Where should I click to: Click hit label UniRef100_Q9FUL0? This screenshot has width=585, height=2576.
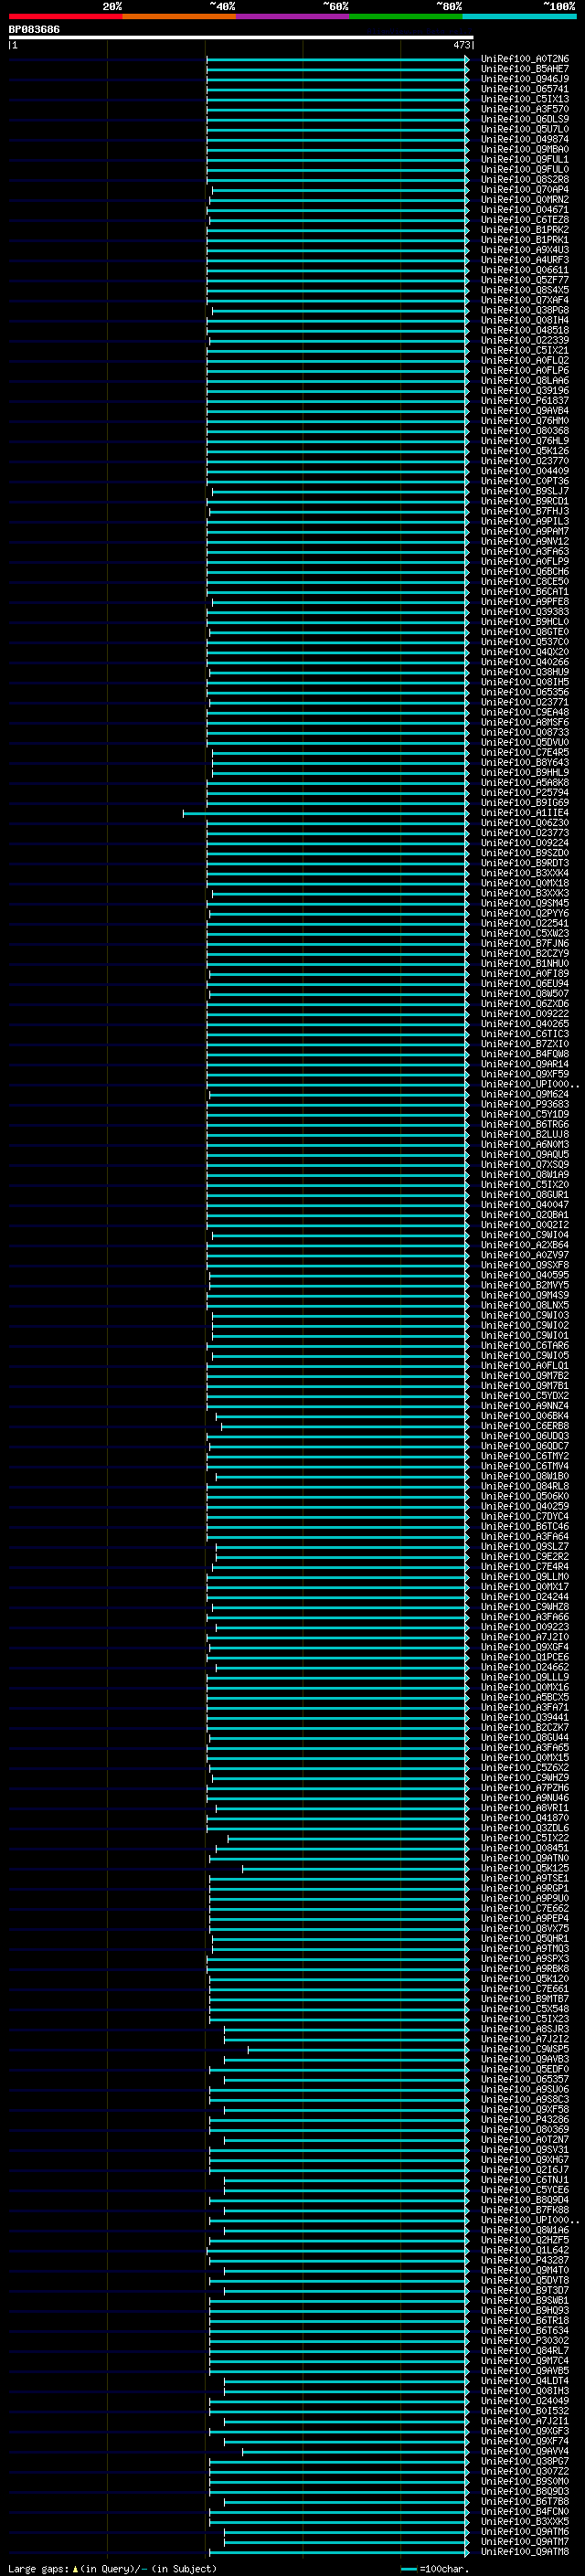point(524,170)
